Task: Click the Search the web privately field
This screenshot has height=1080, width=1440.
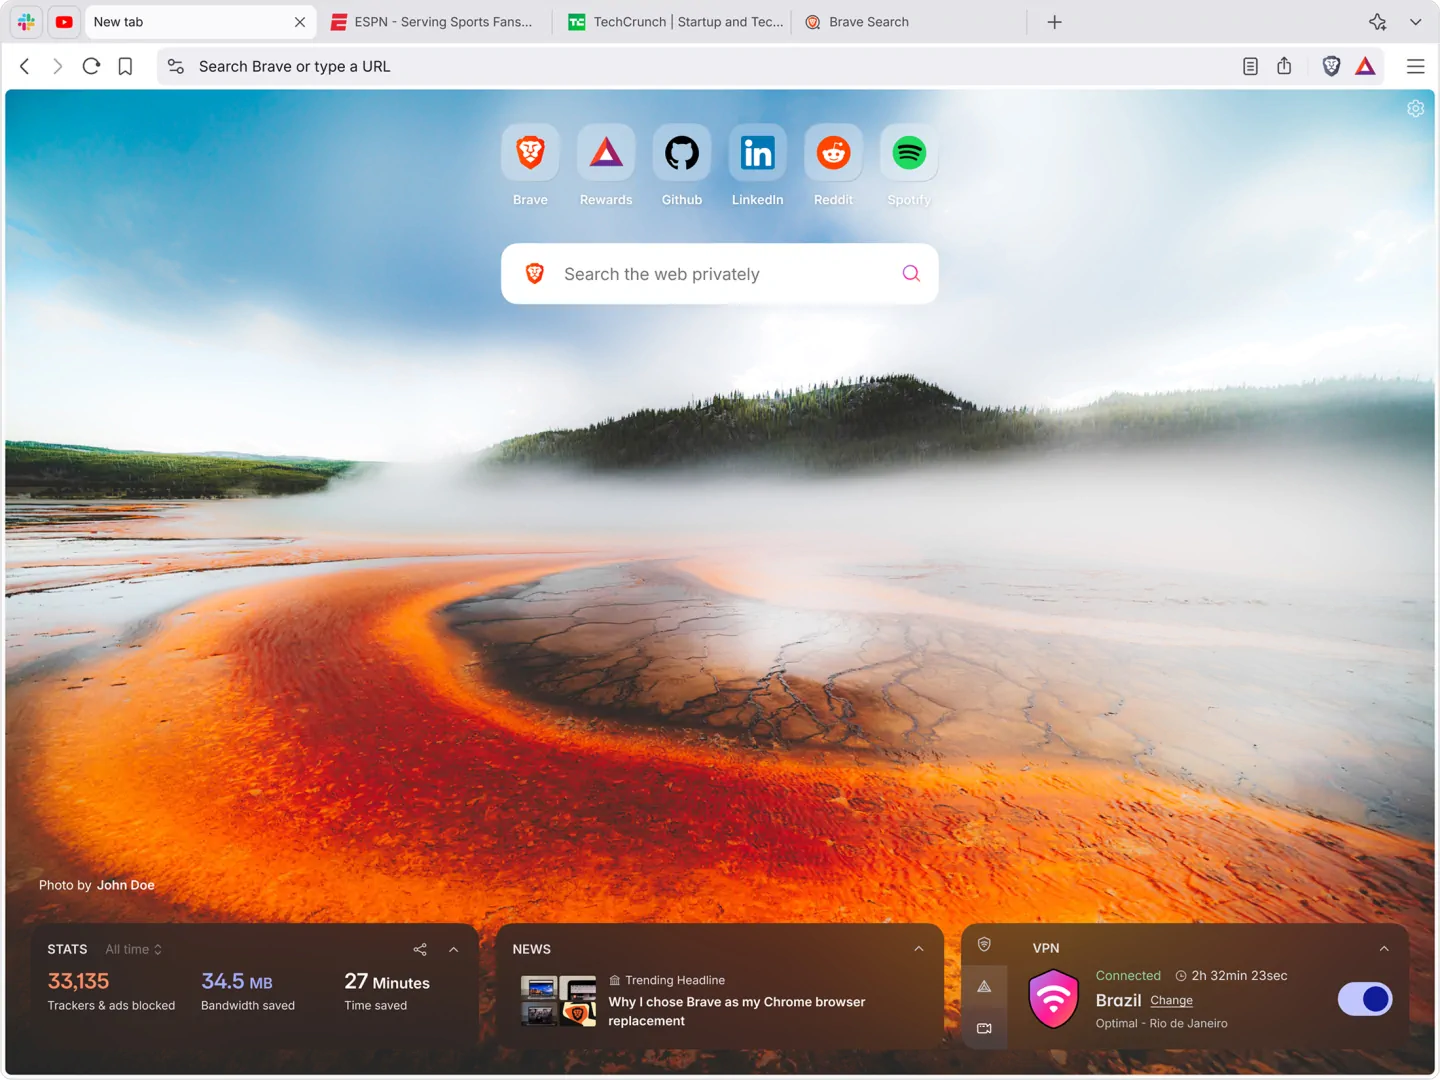Action: (x=719, y=273)
